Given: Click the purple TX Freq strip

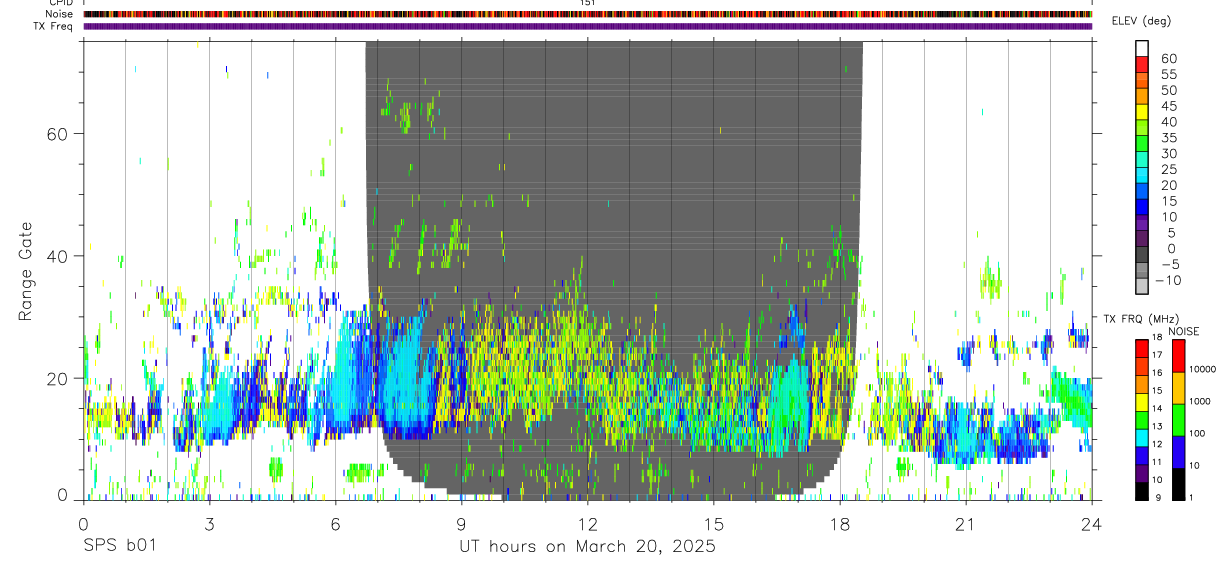Looking at the screenshot, I should point(587,26).
